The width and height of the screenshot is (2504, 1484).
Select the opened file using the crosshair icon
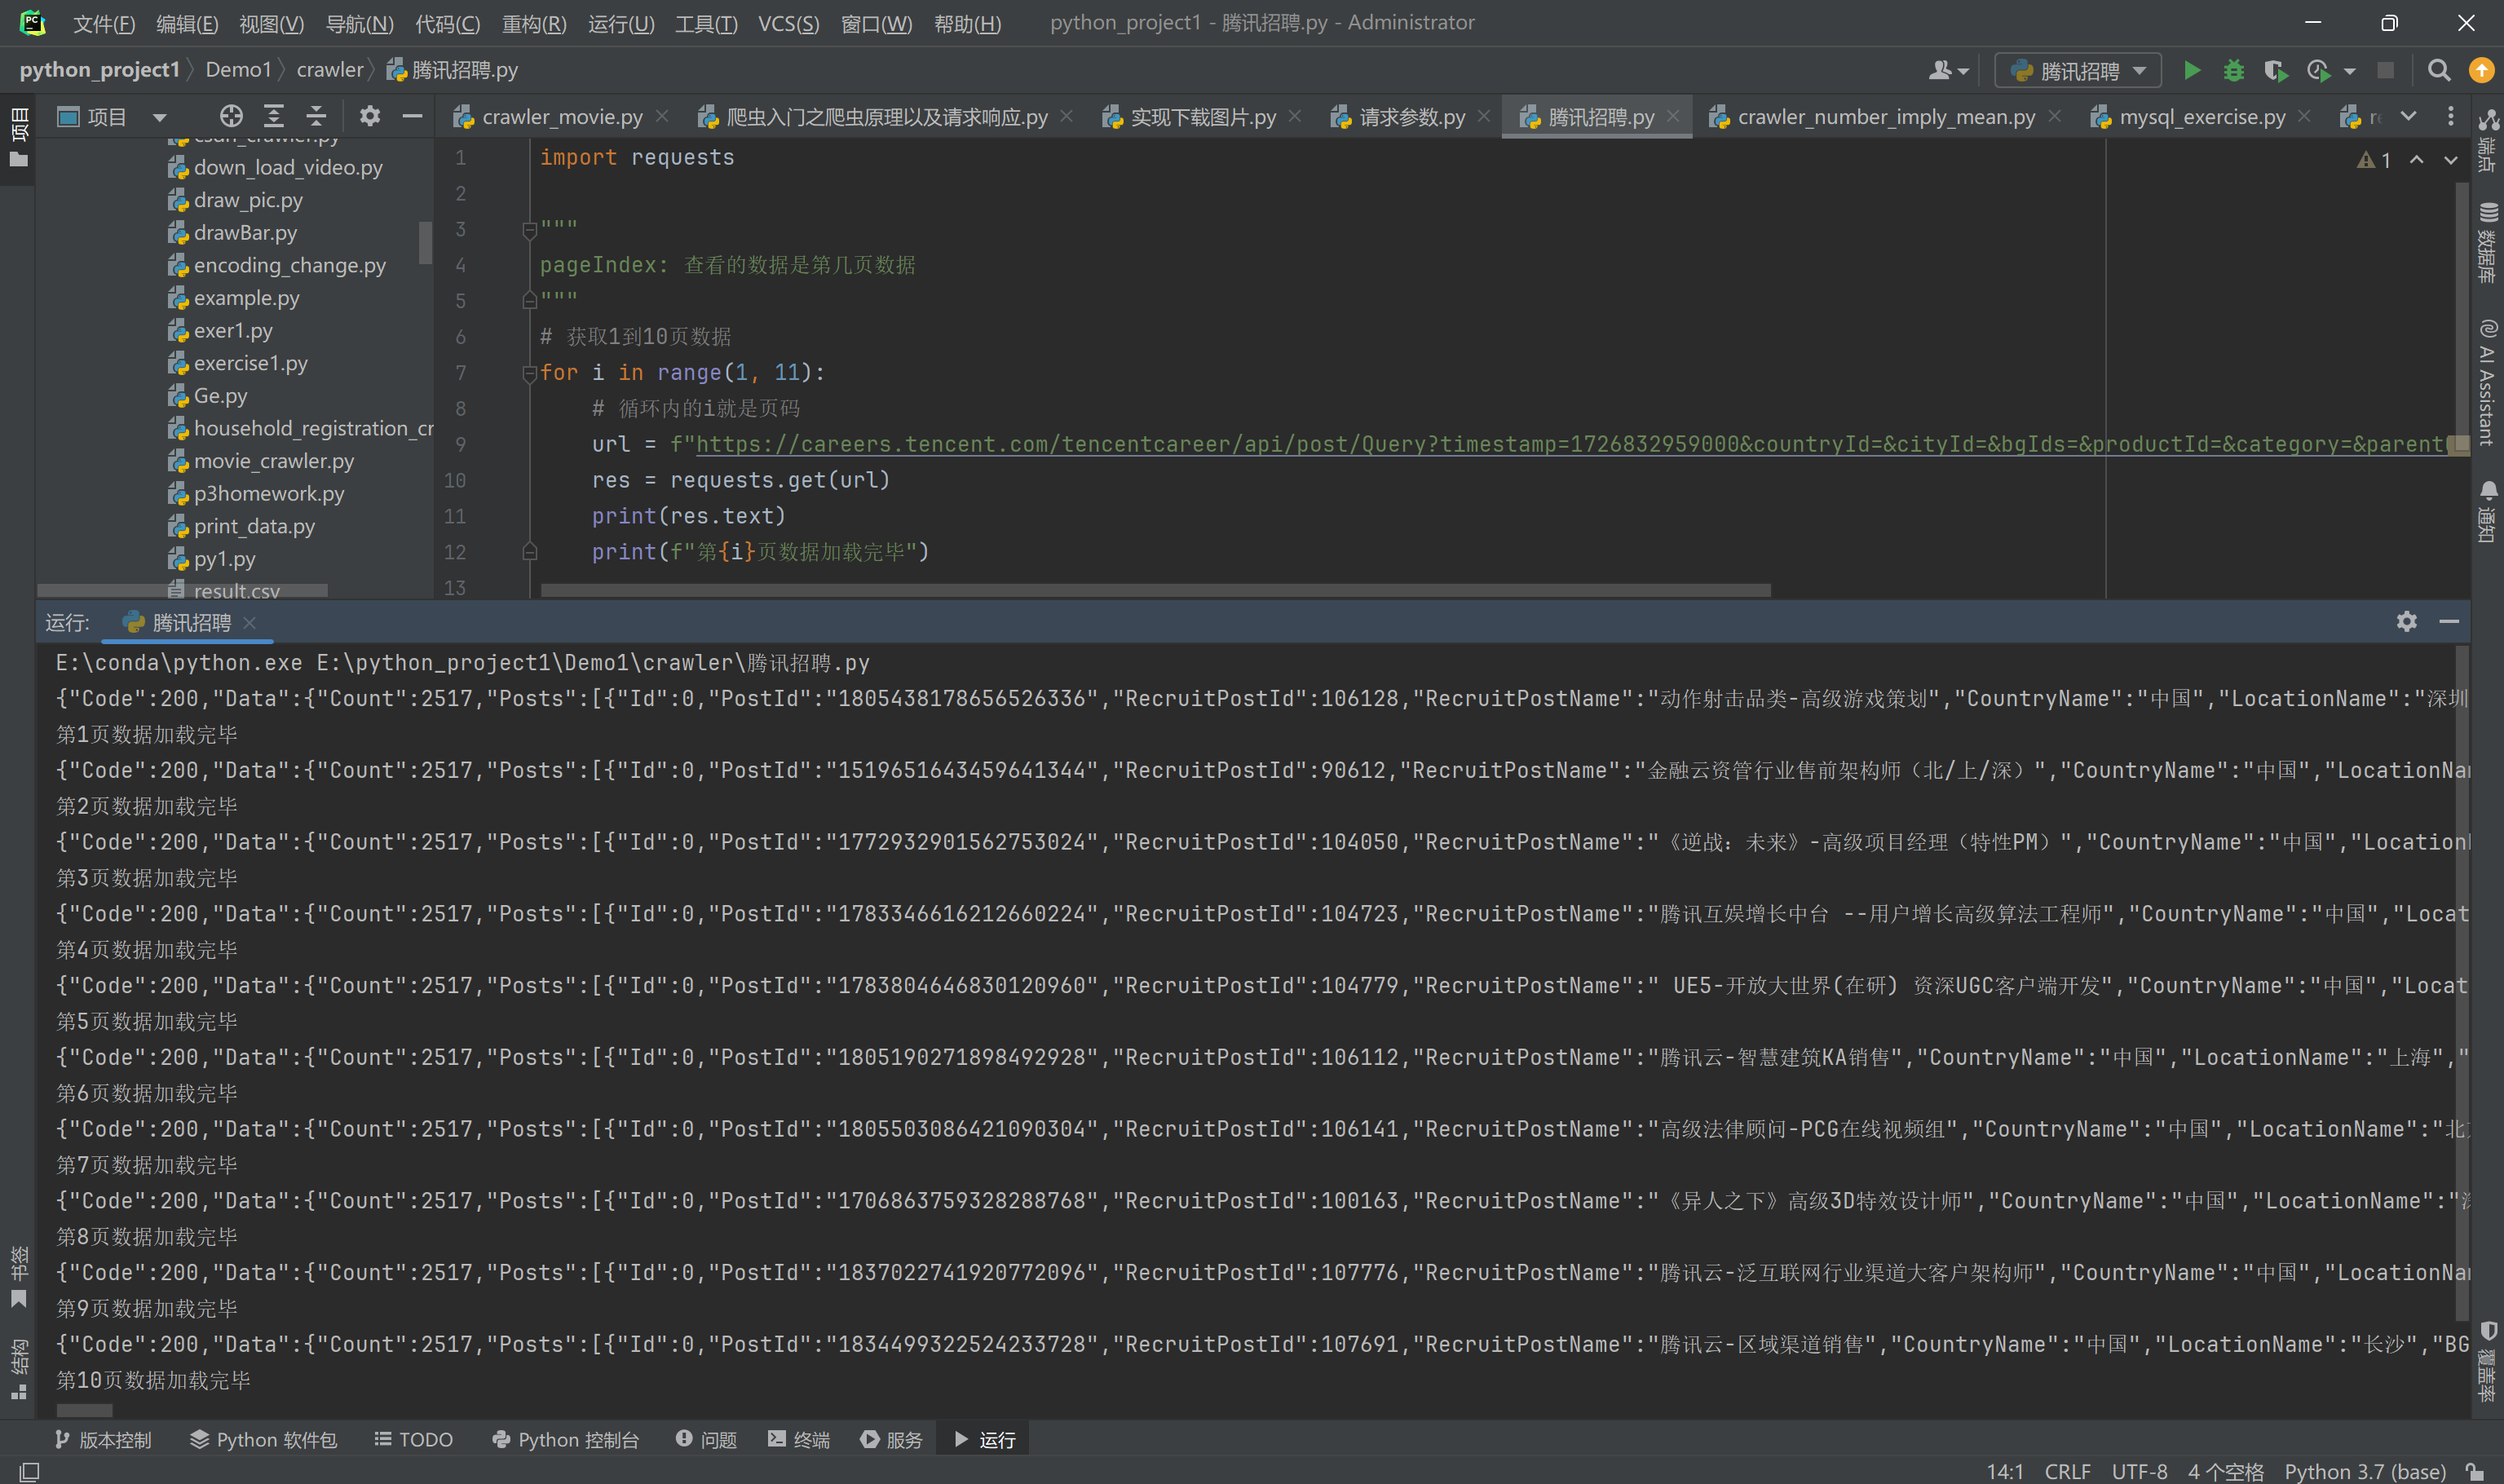[231, 116]
